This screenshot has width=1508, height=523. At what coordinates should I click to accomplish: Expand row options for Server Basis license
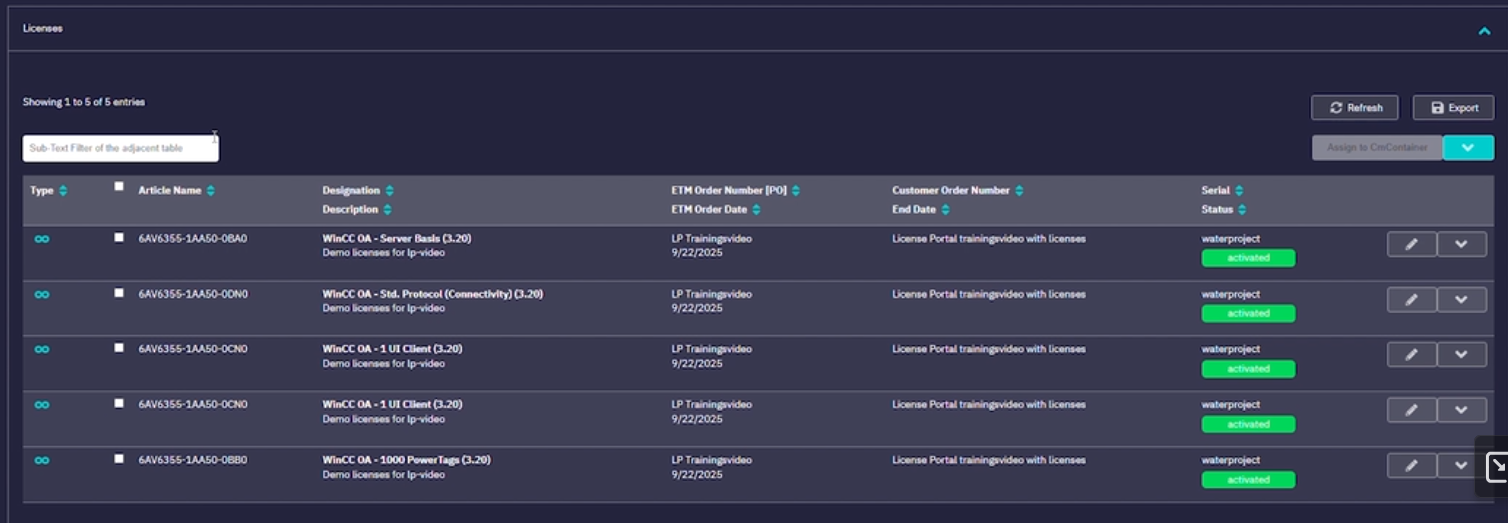pos(1461,244)
